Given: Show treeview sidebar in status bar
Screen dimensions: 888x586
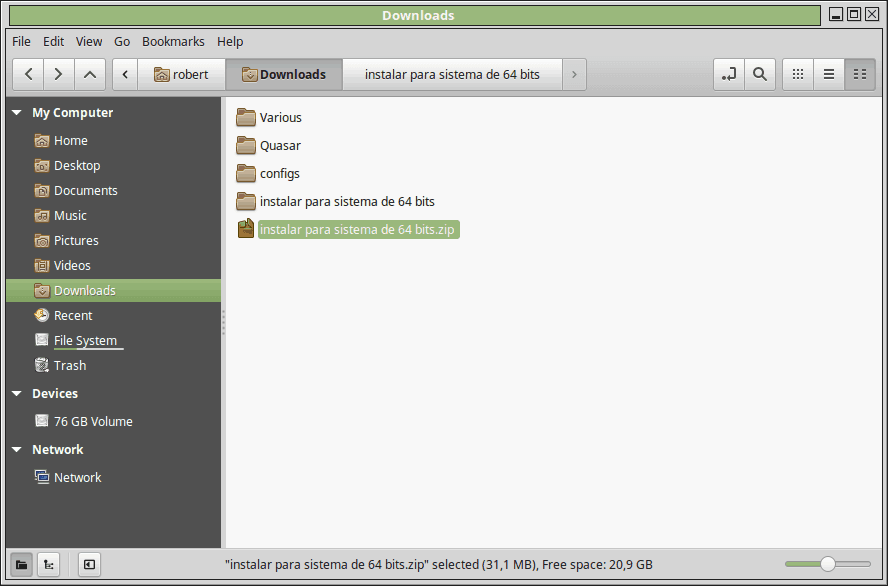Looking at the screenshot, I should click(x=49, y=564).
